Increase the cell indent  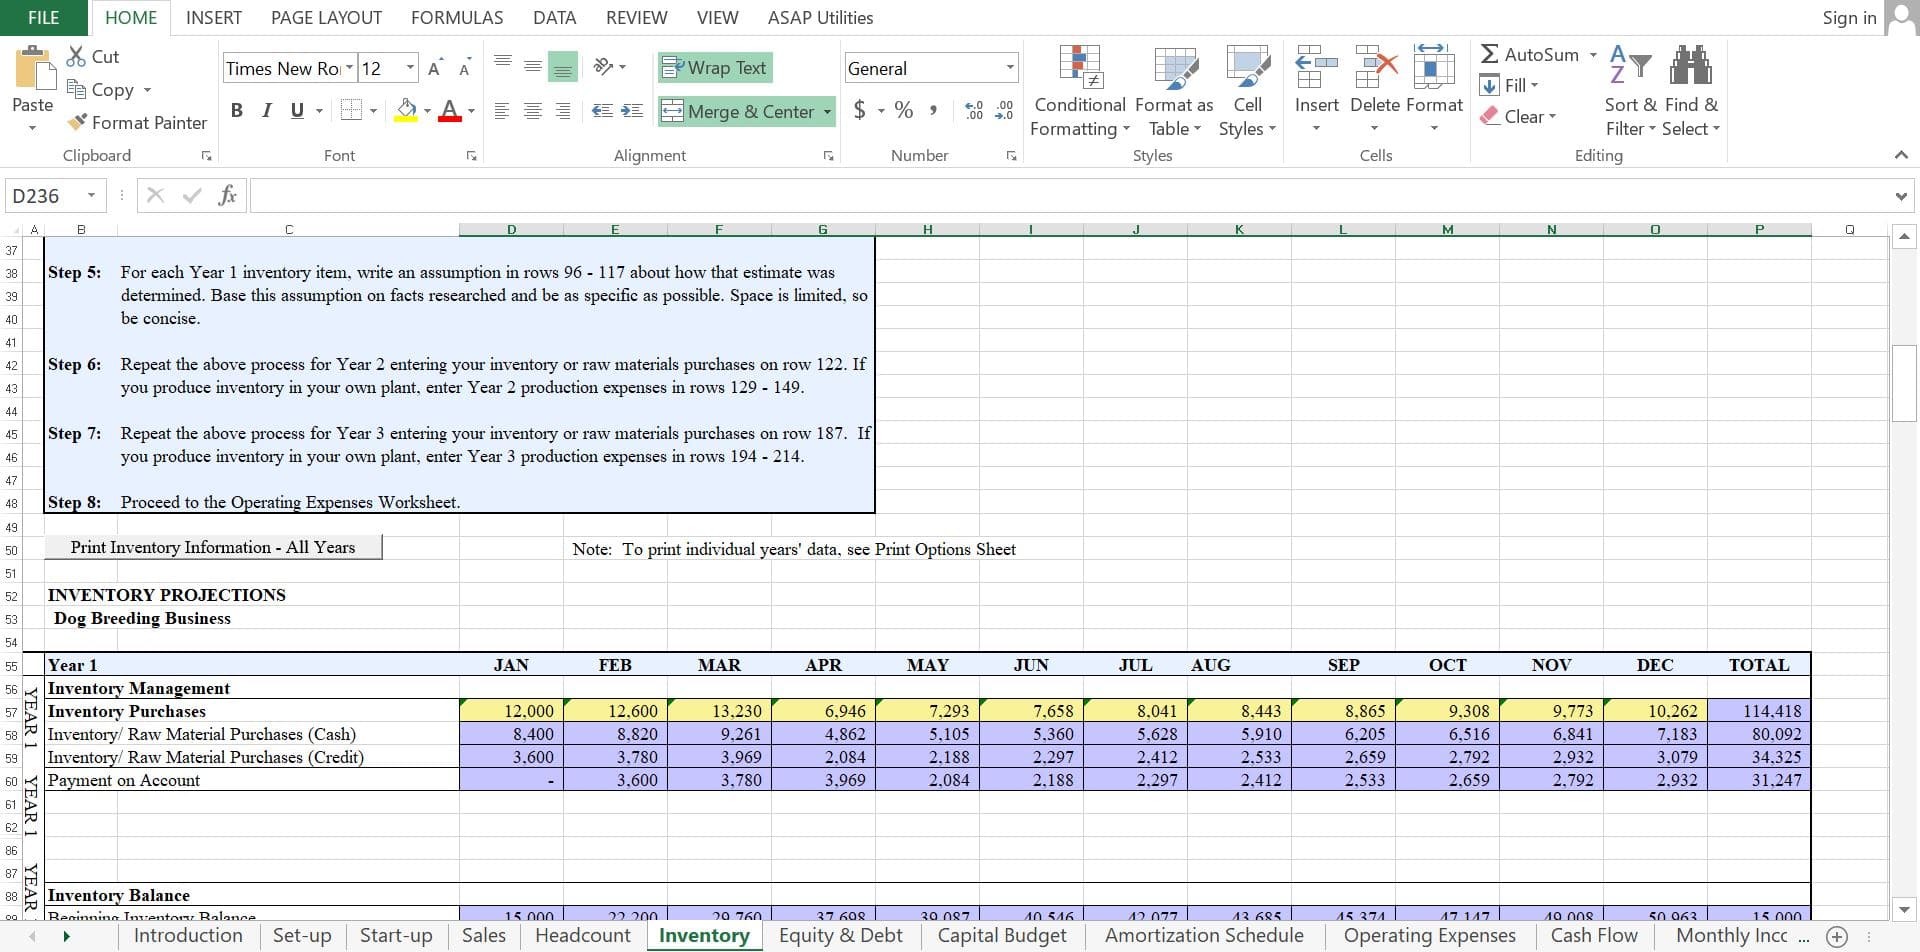[x=632, y=110]
